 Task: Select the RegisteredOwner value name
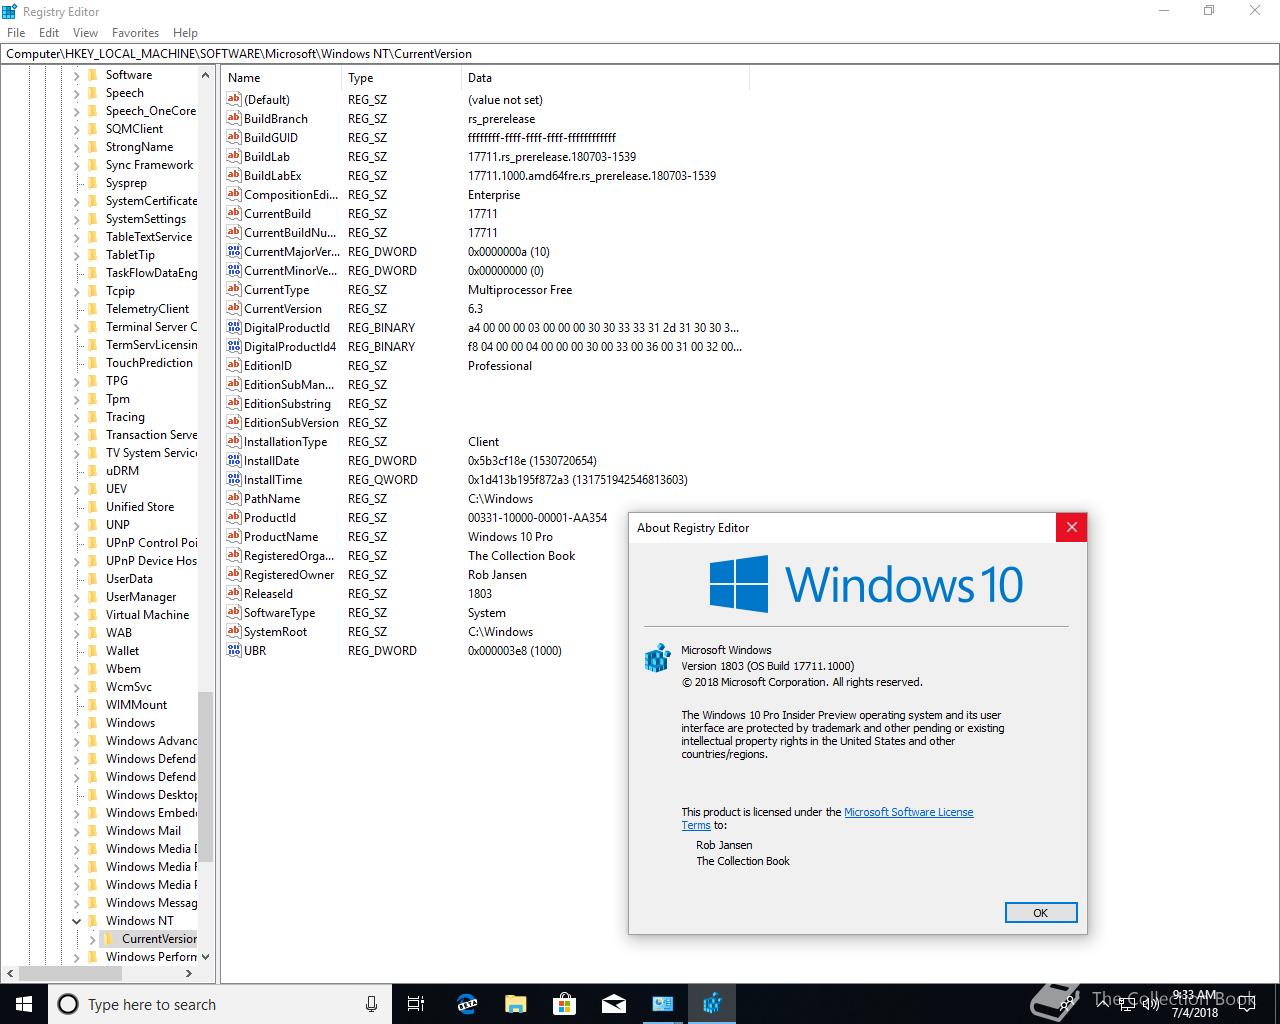coord(289,575)
